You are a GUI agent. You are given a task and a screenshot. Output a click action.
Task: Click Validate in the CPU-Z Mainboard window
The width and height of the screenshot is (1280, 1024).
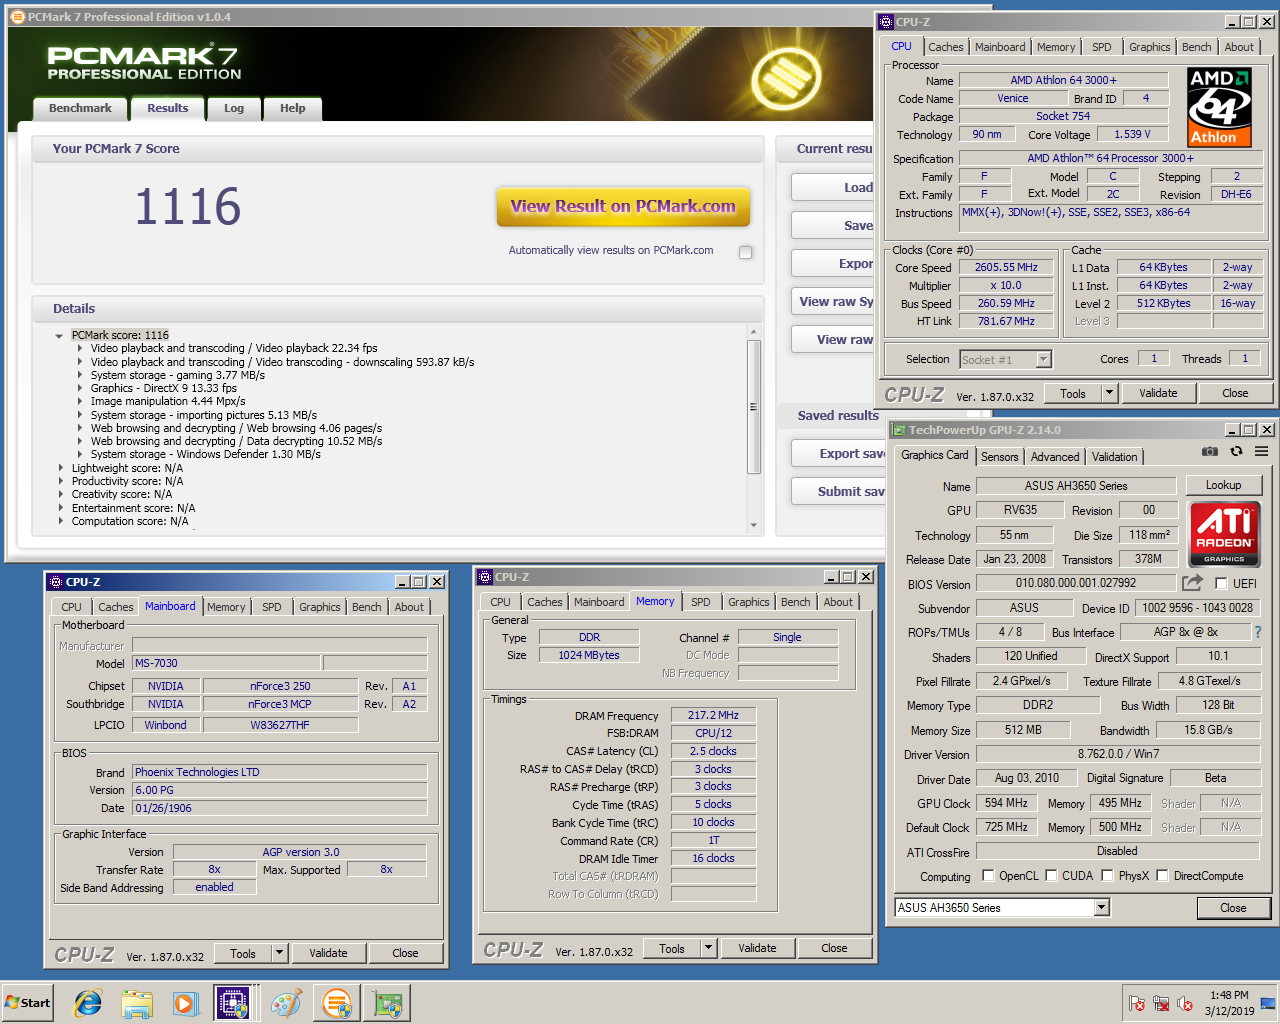[328, 953]
